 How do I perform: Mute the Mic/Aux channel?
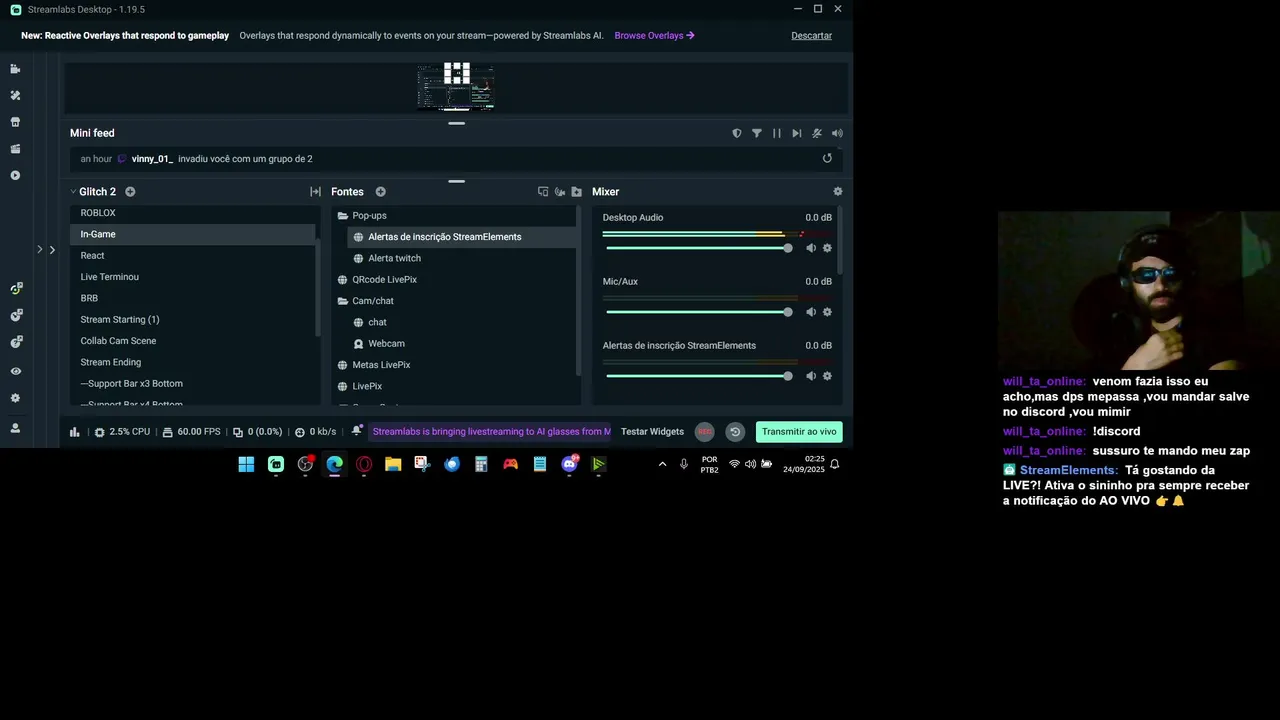[811, 312]
